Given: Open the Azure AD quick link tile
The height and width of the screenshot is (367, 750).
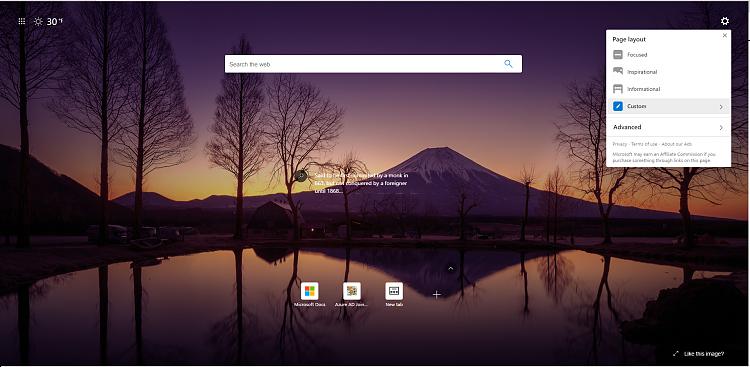Looking at the screenshot, I should click(352, 294).
